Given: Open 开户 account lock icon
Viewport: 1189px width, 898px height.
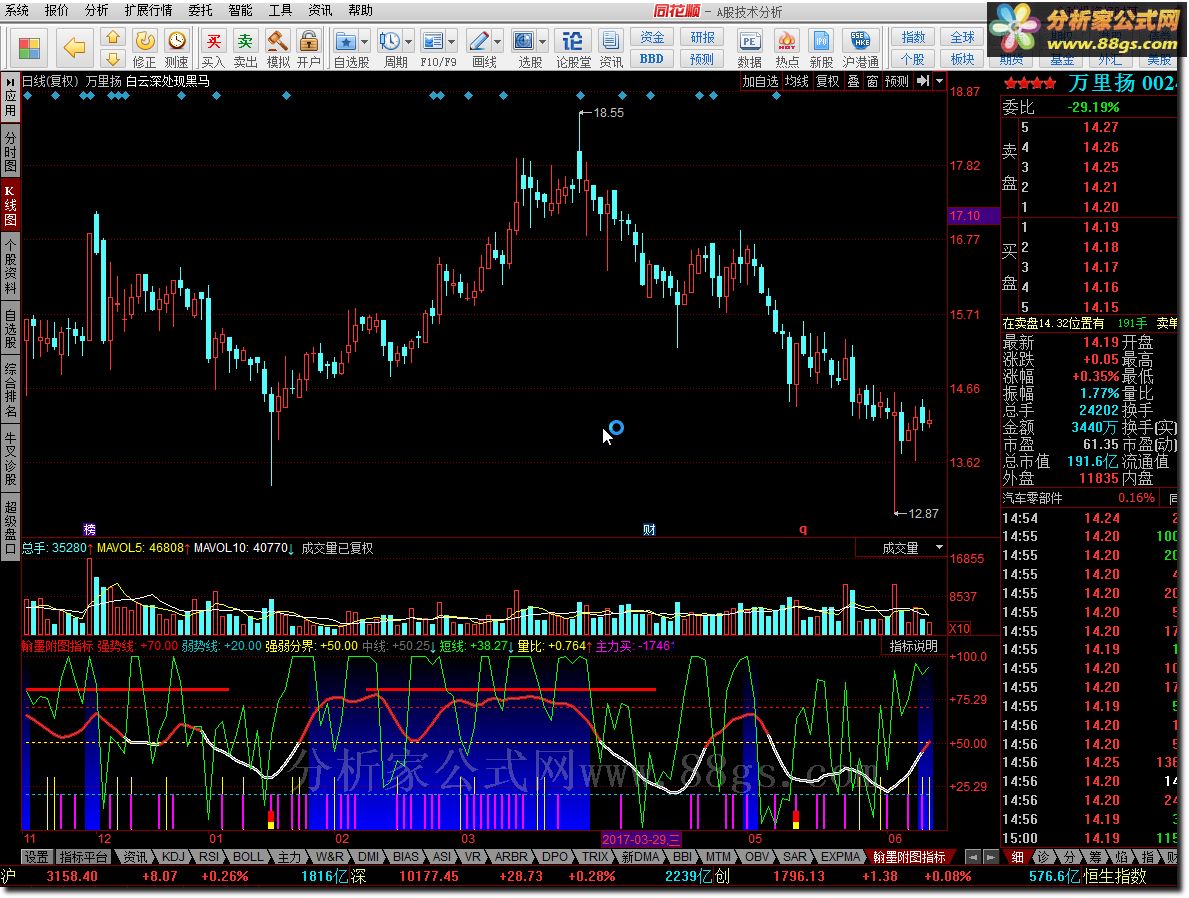Looking at the screenshot, I should tap(308, 49).
